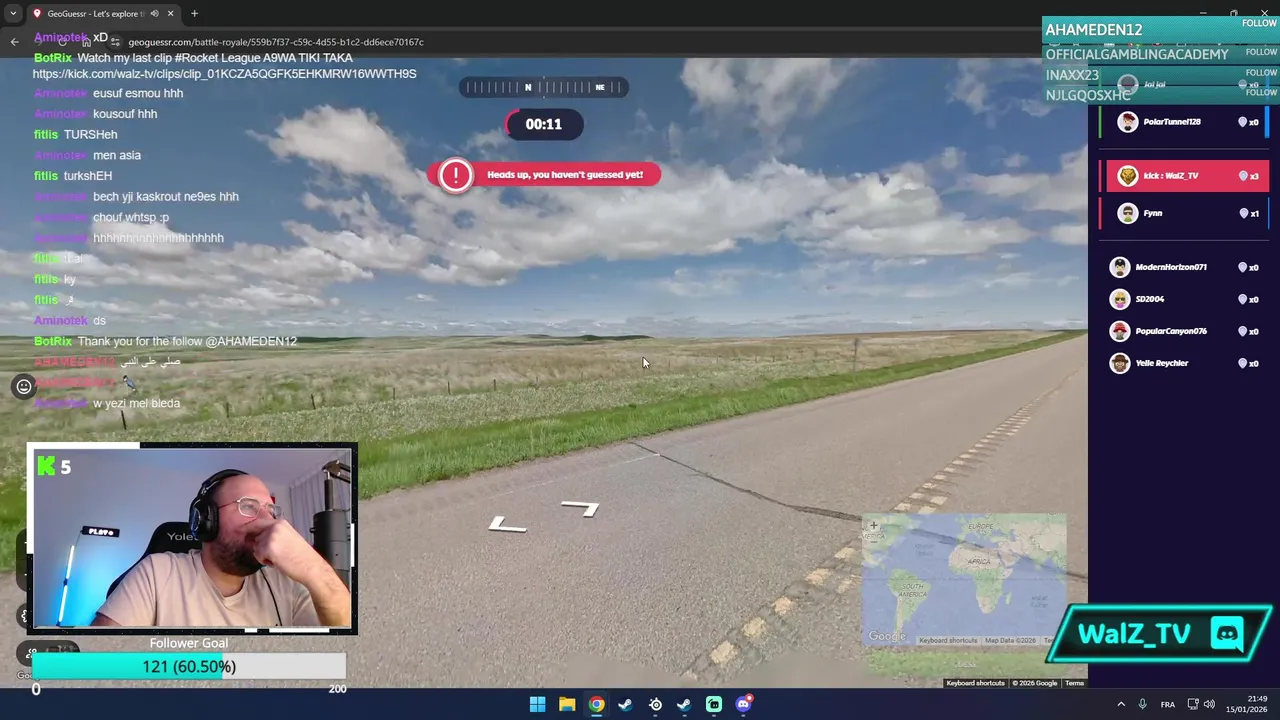Select player ModernHorizon071
The height and width of the screenshot is (720, 1280).
1186,267
